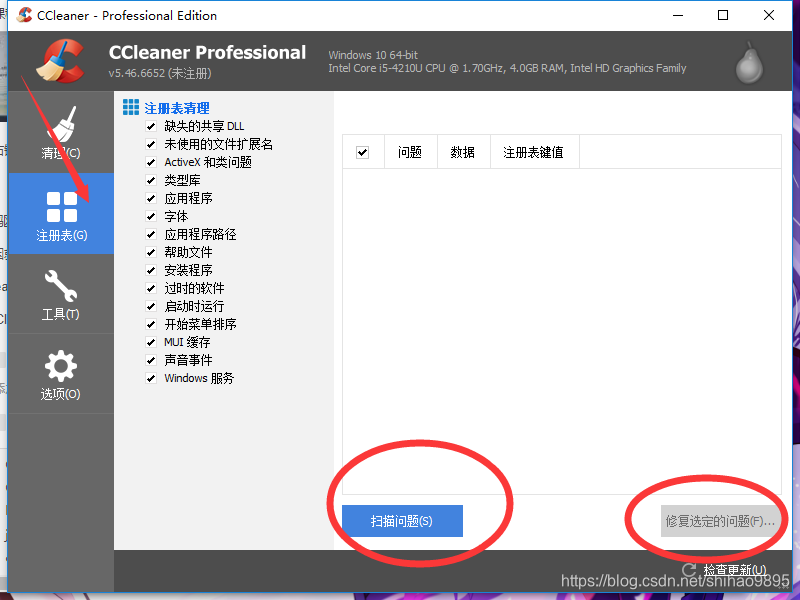Toggle 类型库 checkbox
Image resolution: width=800 pixels, height=600 pixels.
point(151,180)
